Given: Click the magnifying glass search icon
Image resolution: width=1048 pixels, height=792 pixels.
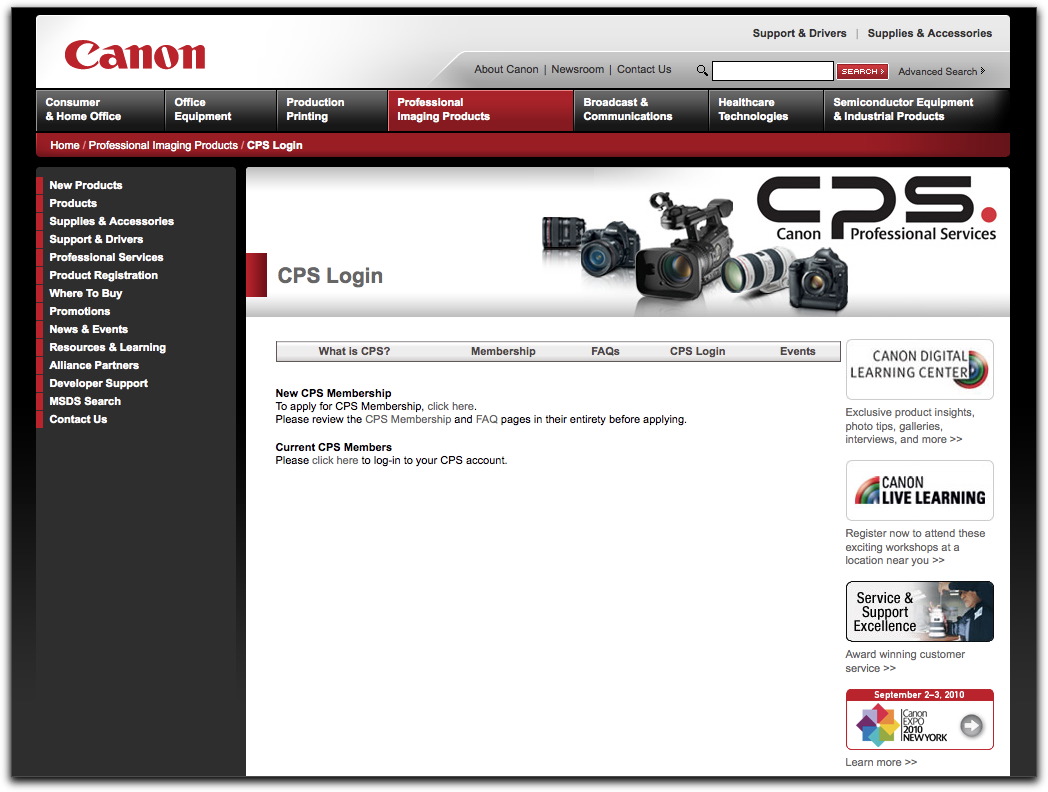Looking at the screenshot, I should click(702, 70).
